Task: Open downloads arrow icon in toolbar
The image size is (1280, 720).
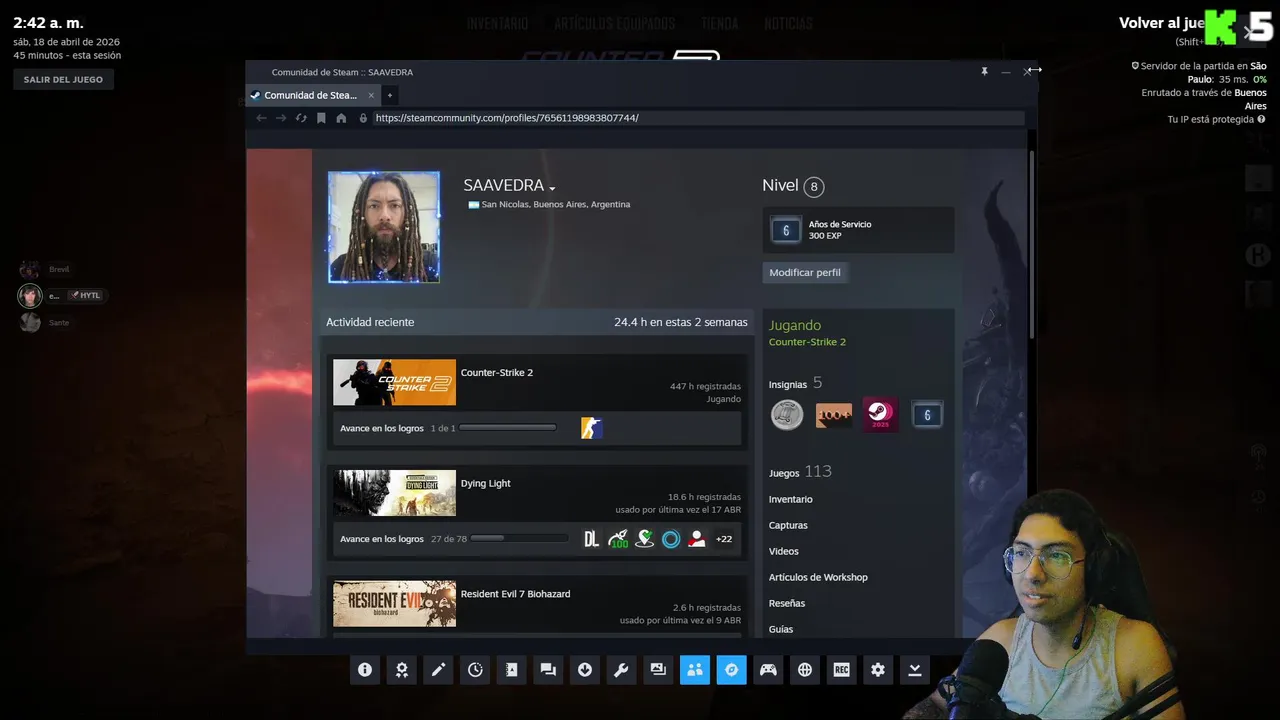Action: pyautogui.click(x=585, y=670)
